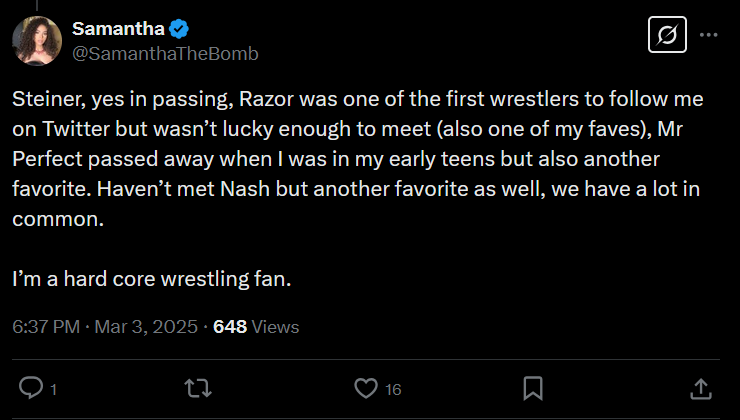Click the reply count 1
This screenshot has width=740, height=420.
(x=53, y=389)
